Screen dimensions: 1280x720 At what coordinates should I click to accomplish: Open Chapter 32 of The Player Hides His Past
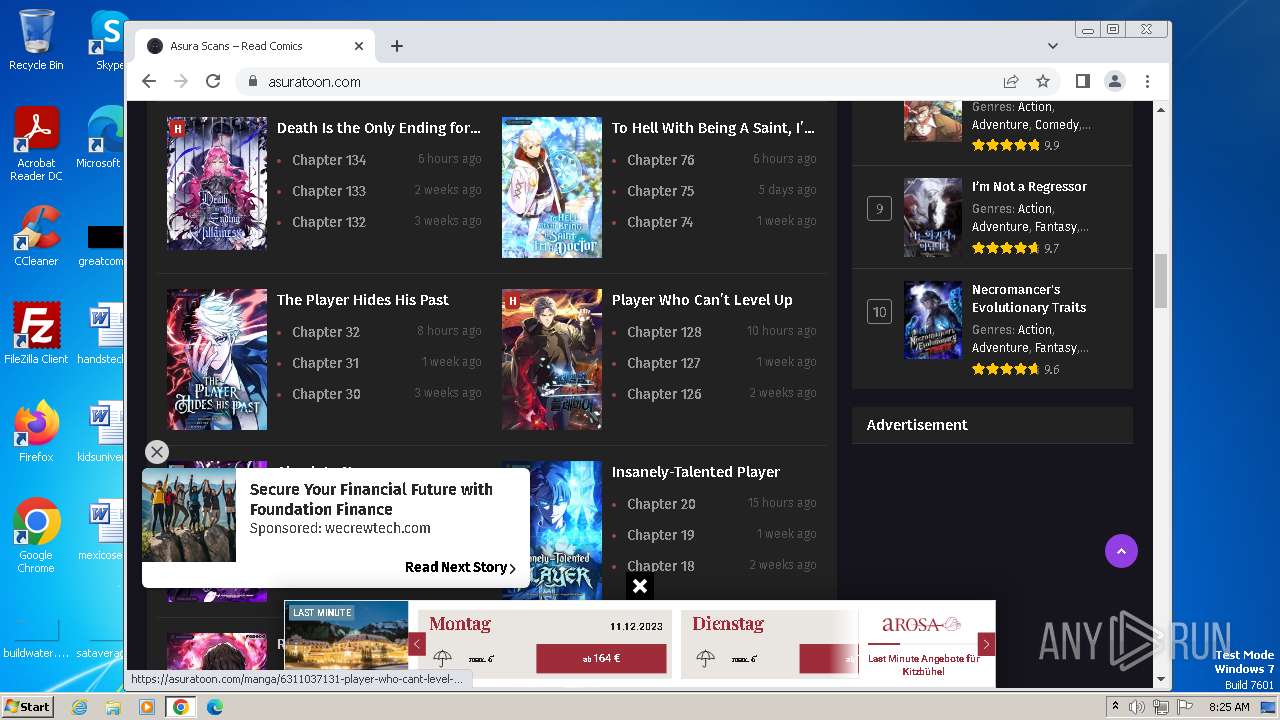pyautogui.click(x=326, y=332)
